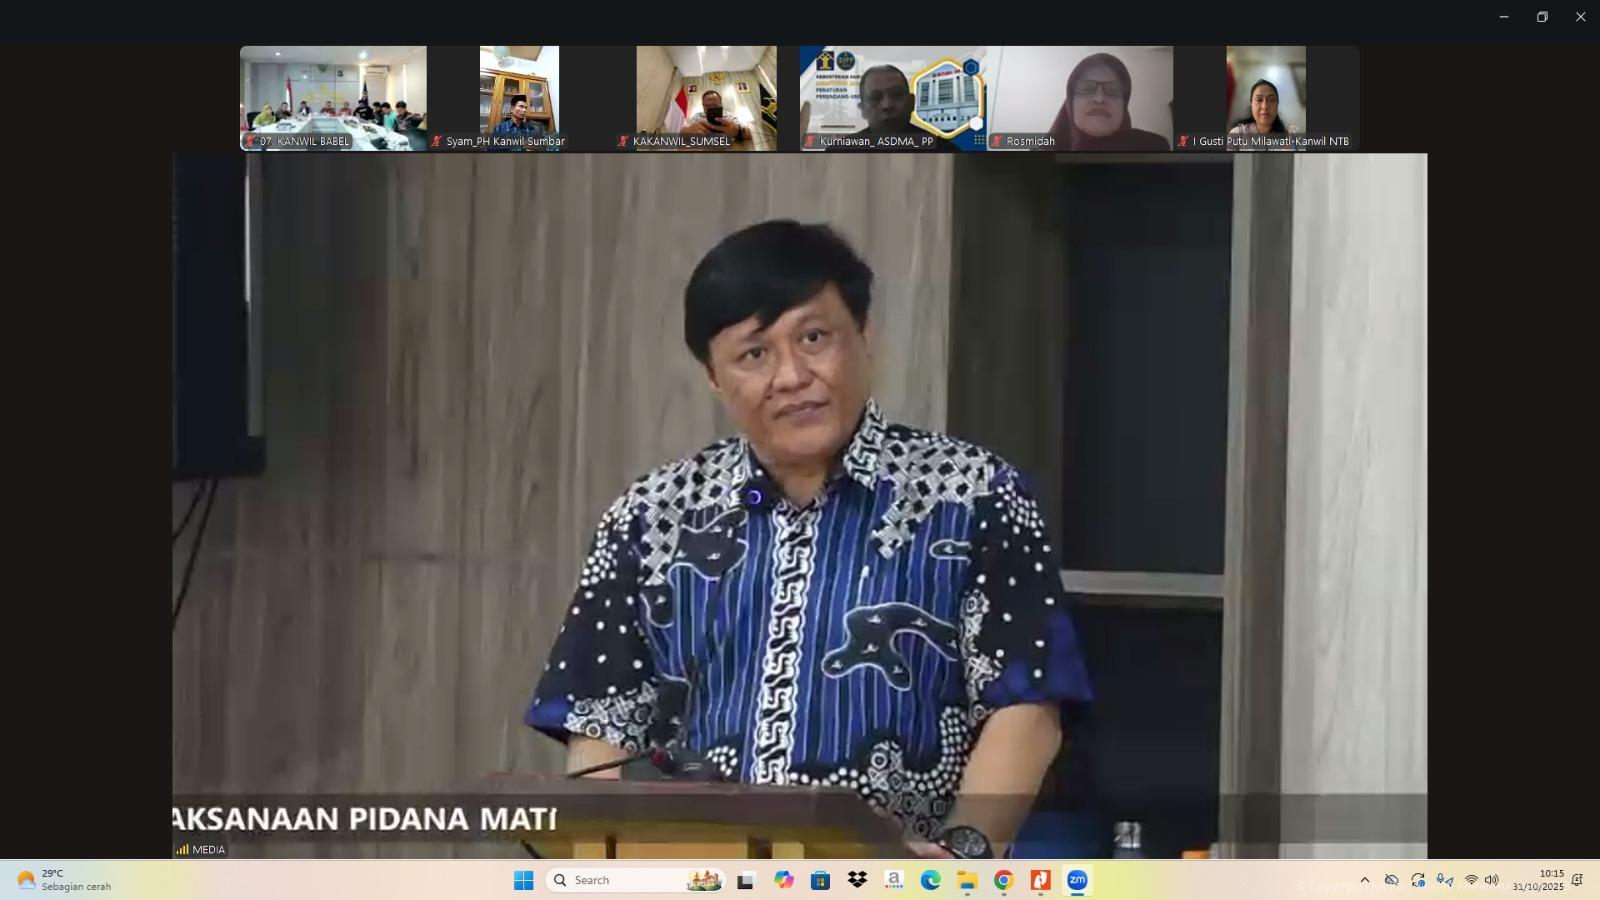Viewport: 1600px width, 900px height.
Task: Select Syam_PH Kanwil Sumbar participant tile
Action: coord(519,98)
